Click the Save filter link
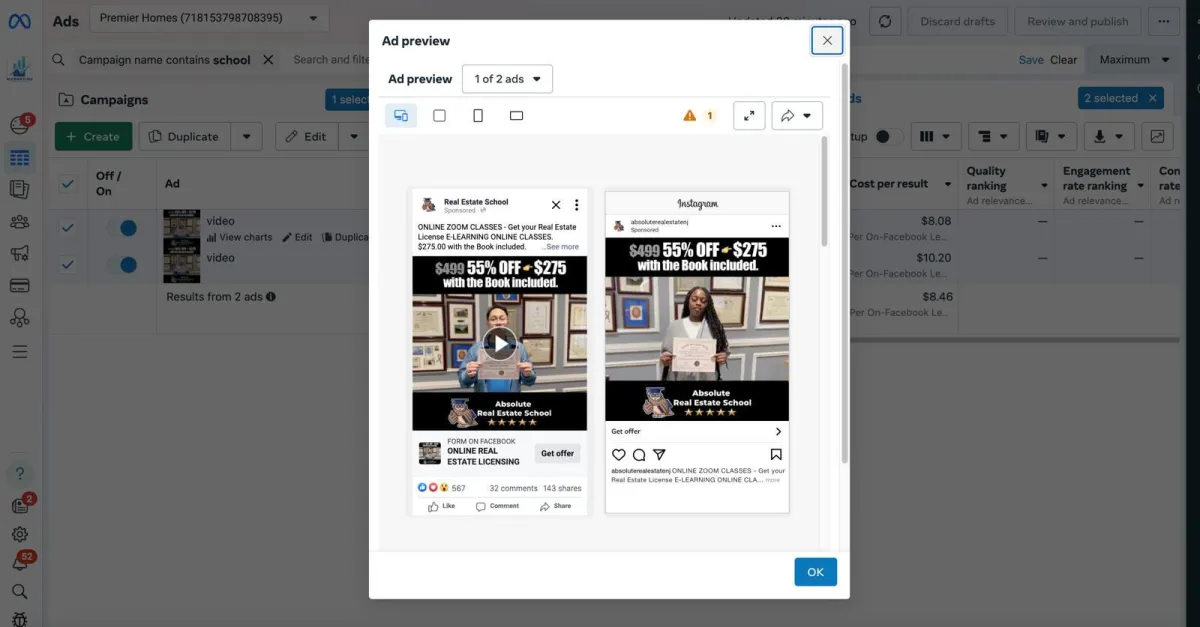Viewport: 1200px width, 627px height. [x=1031, y=60]
